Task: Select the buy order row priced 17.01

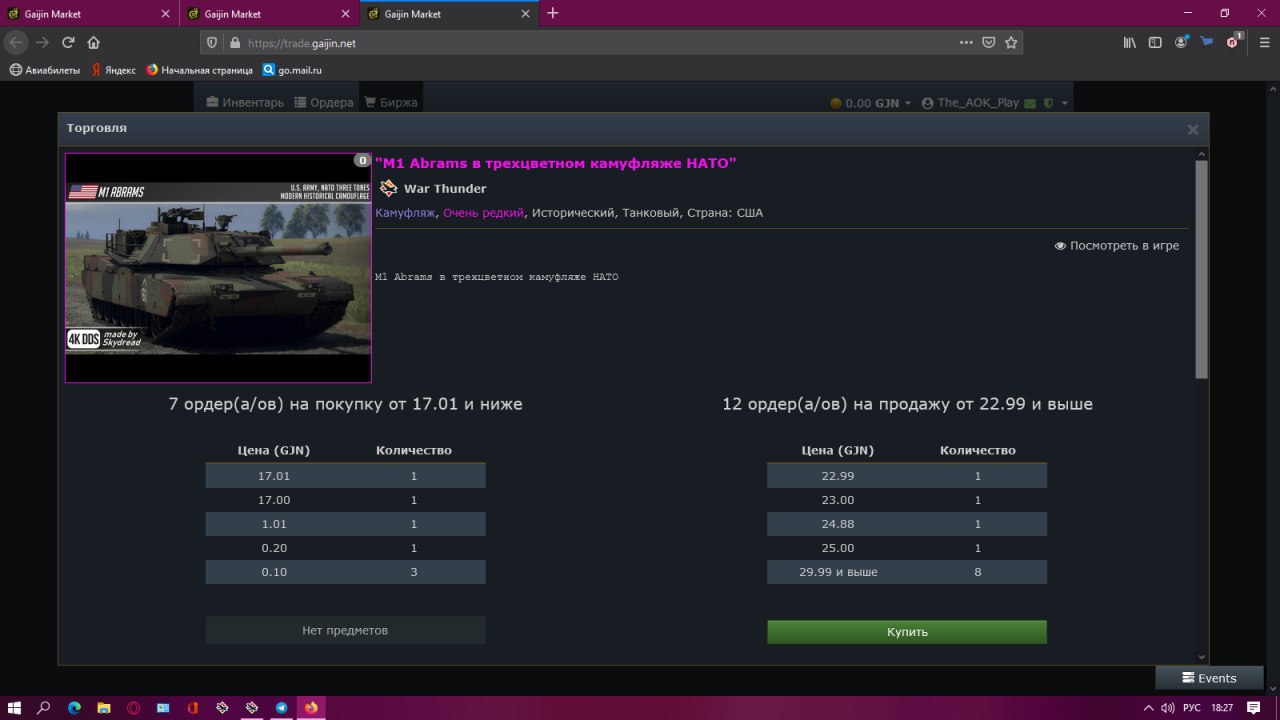Action: pyautogui.click(x=345, y=476)
